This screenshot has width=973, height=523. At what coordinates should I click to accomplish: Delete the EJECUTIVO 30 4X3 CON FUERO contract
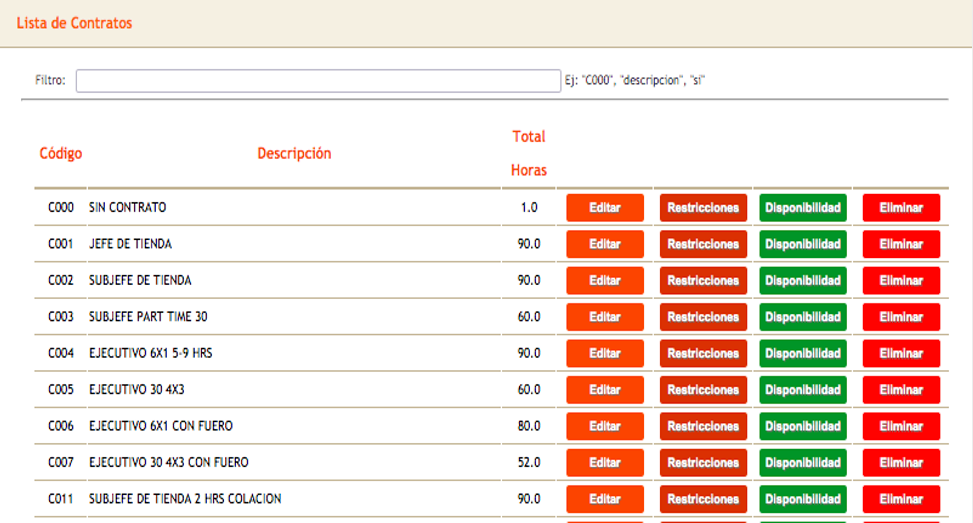point(901,463)
